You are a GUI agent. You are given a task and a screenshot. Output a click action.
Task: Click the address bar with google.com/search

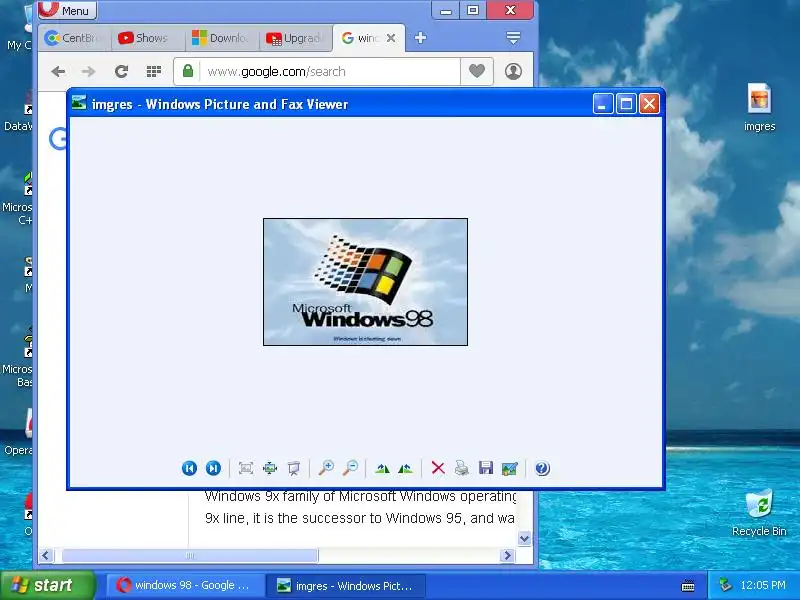pyautogui.click(x=317, y=71)
